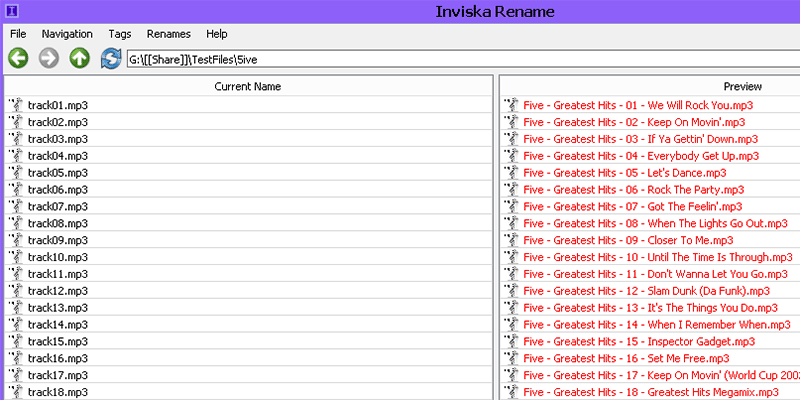Viewport: 800px width, 400px height.
Task: Click the audio icon beside track08.mp3
Action: tap(16, 222)
